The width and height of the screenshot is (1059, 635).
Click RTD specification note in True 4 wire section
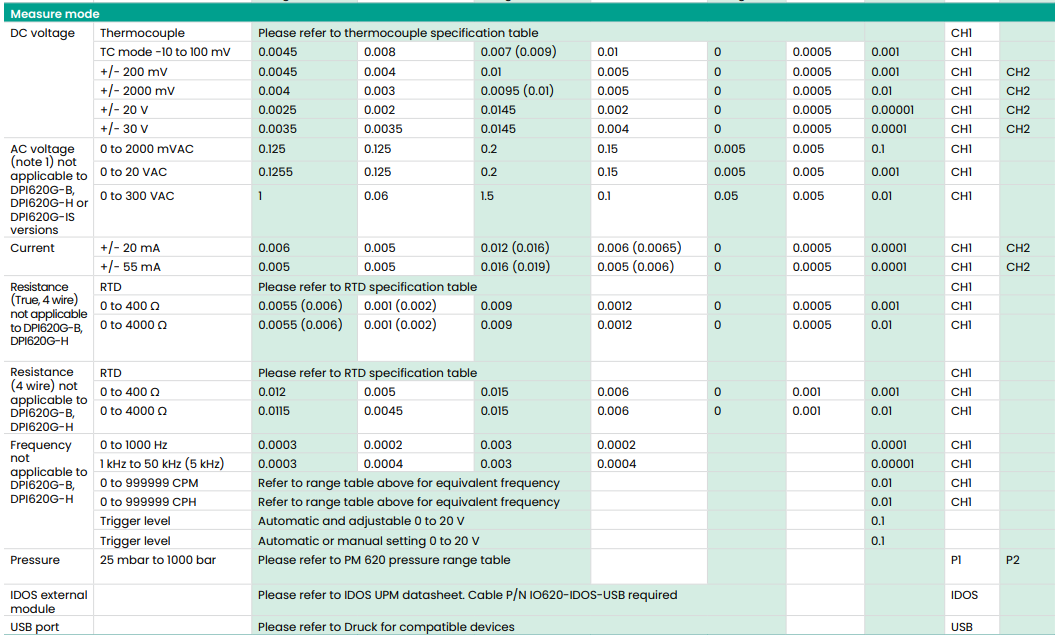click(x=367, y=287)
